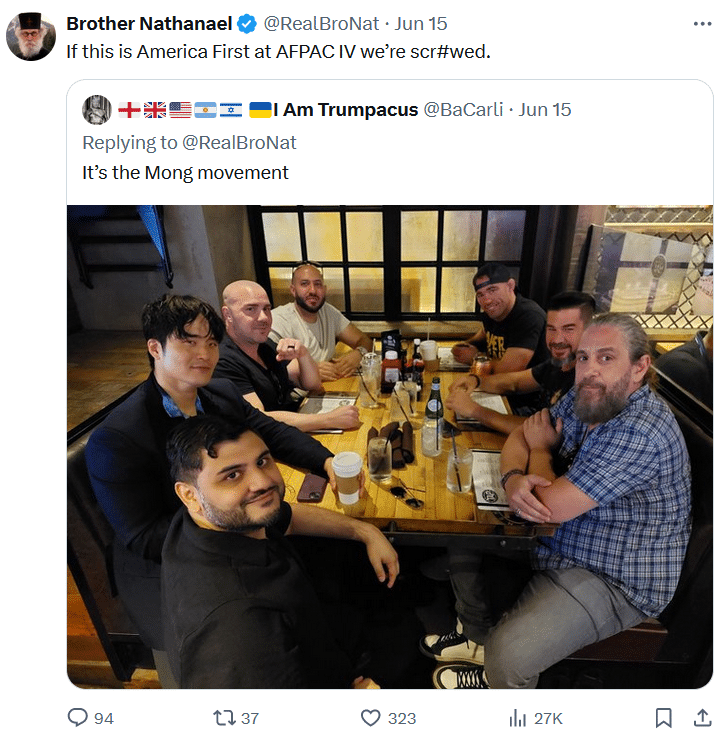Click the reply speech bubble icon

click(x=77, y=717)
